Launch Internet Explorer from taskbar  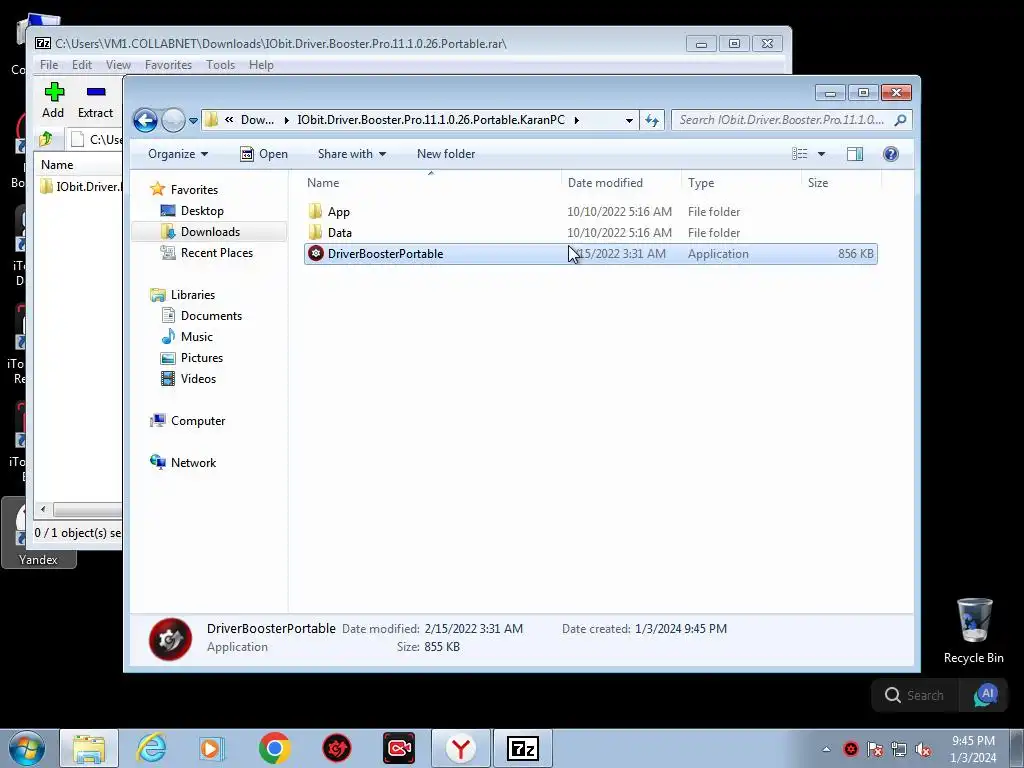152,748
